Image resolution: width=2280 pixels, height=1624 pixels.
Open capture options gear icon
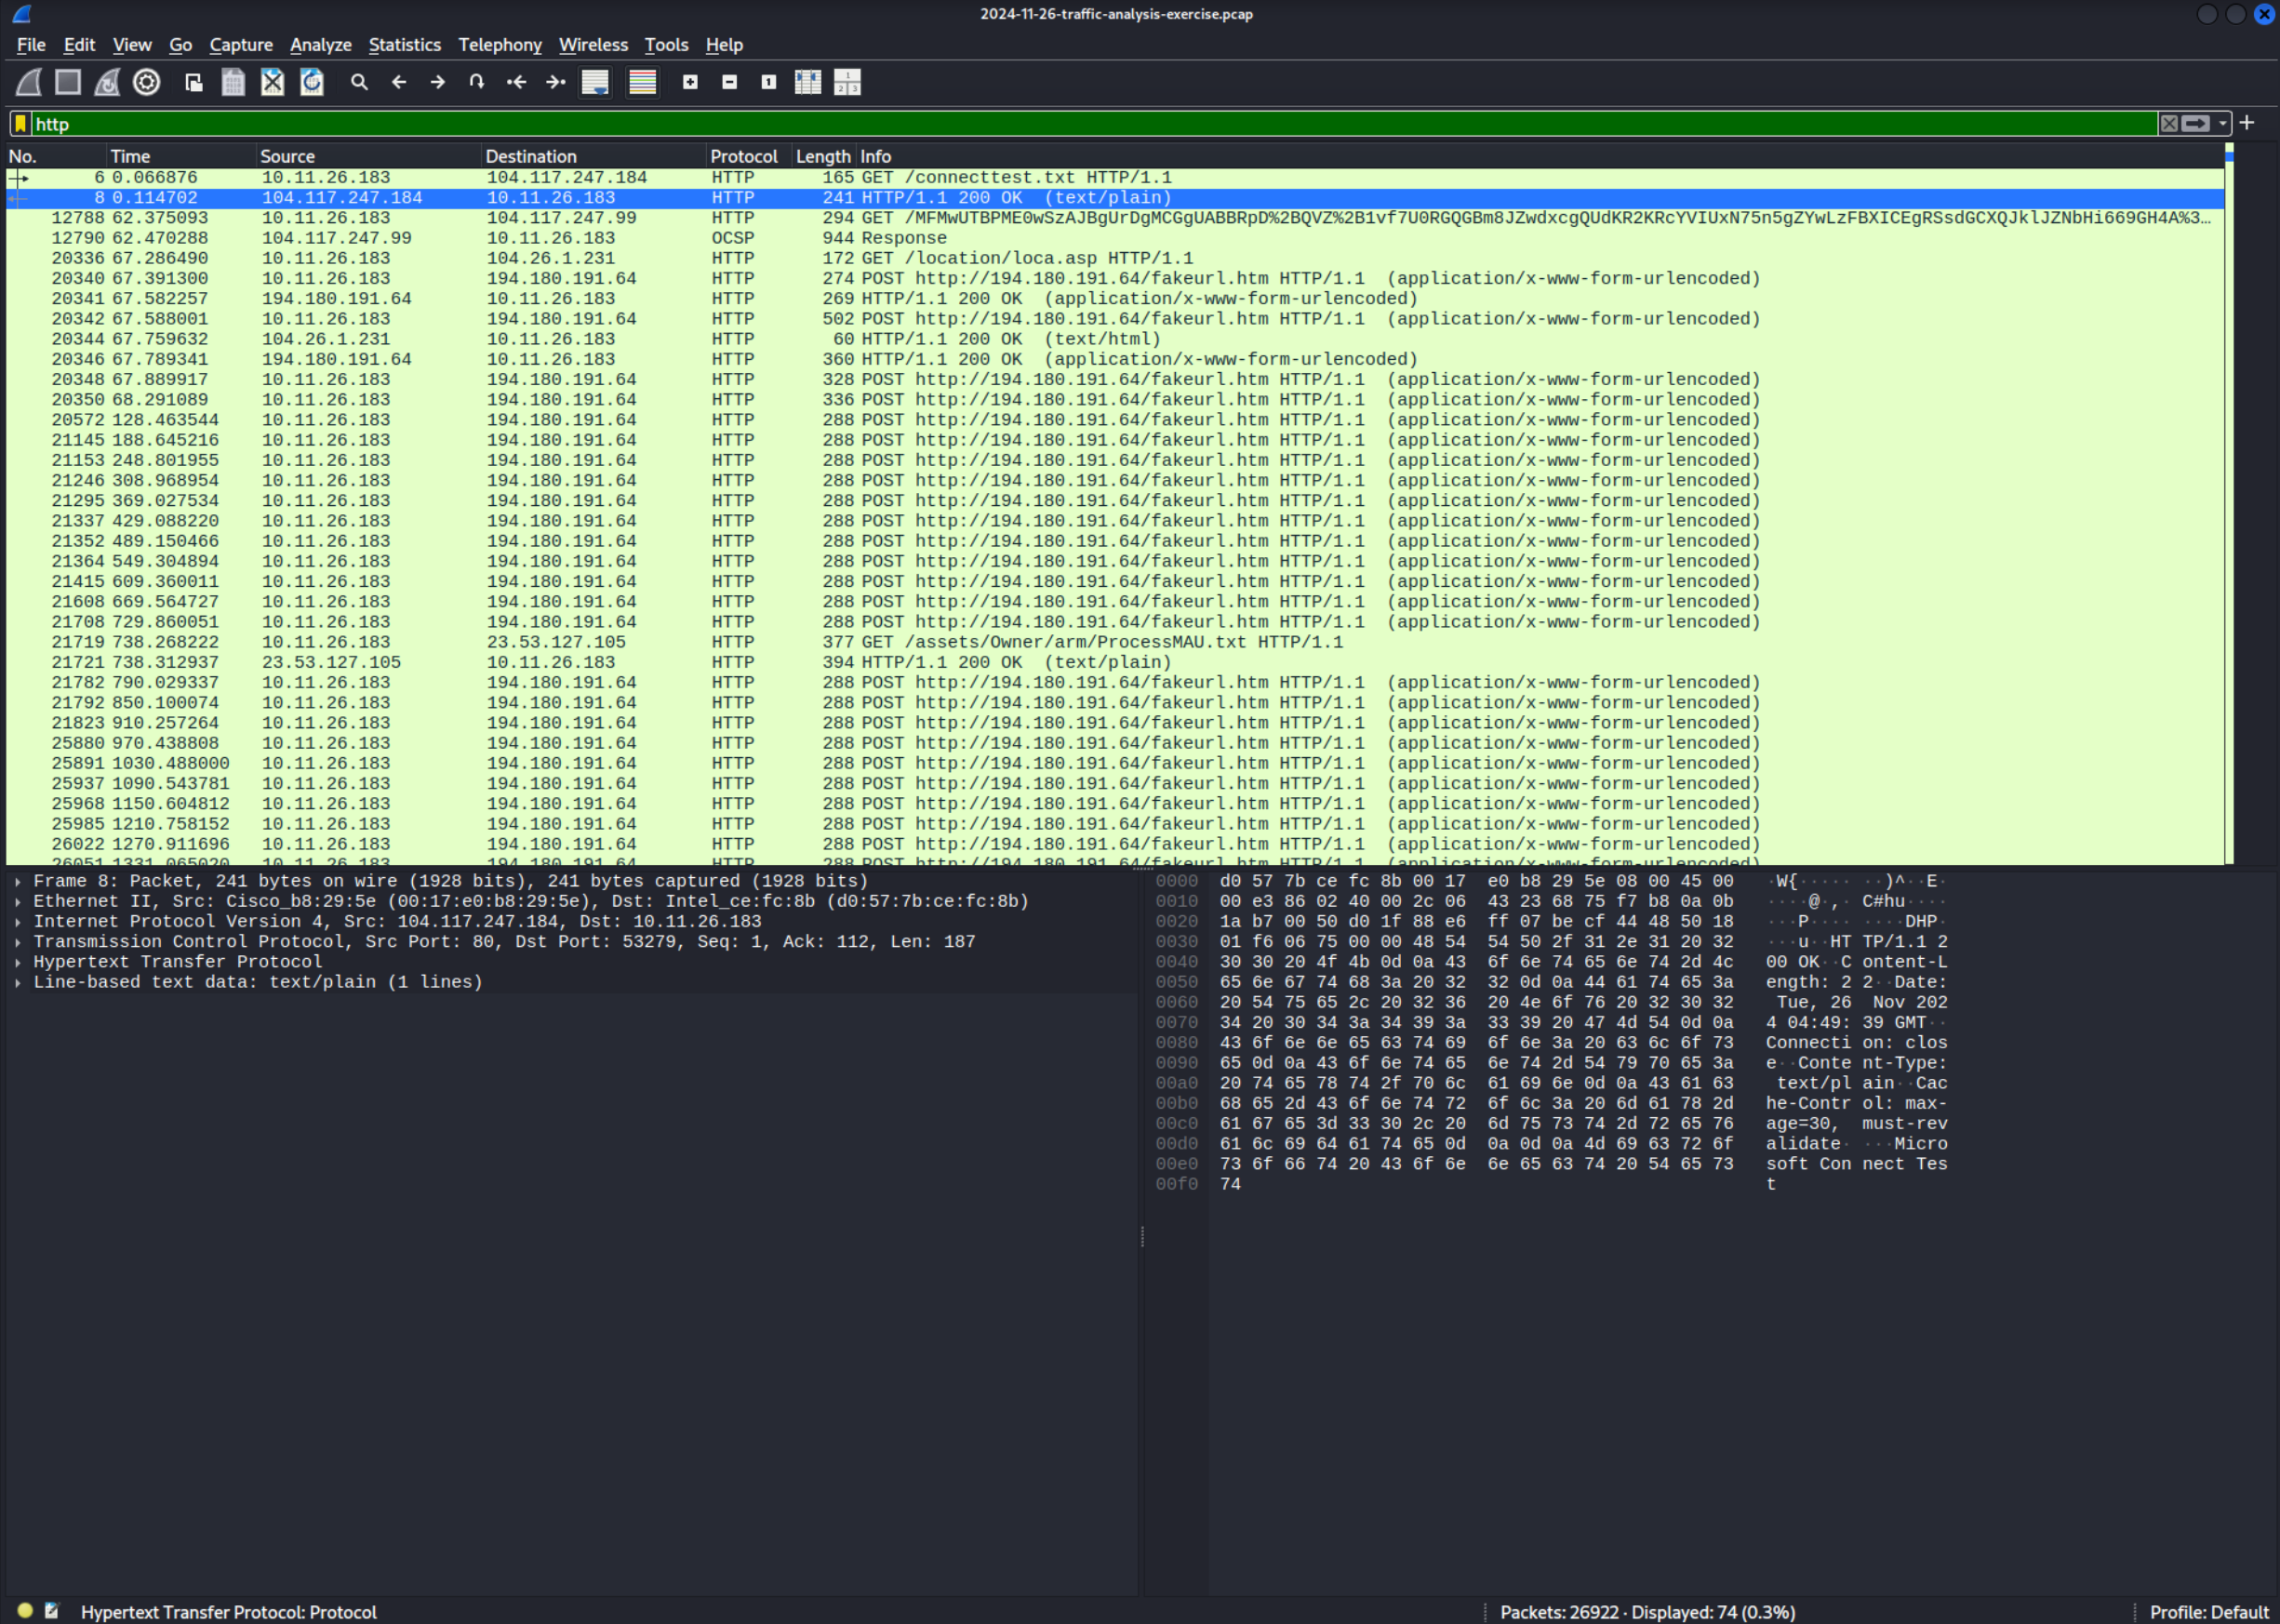(x=147, y=82)
